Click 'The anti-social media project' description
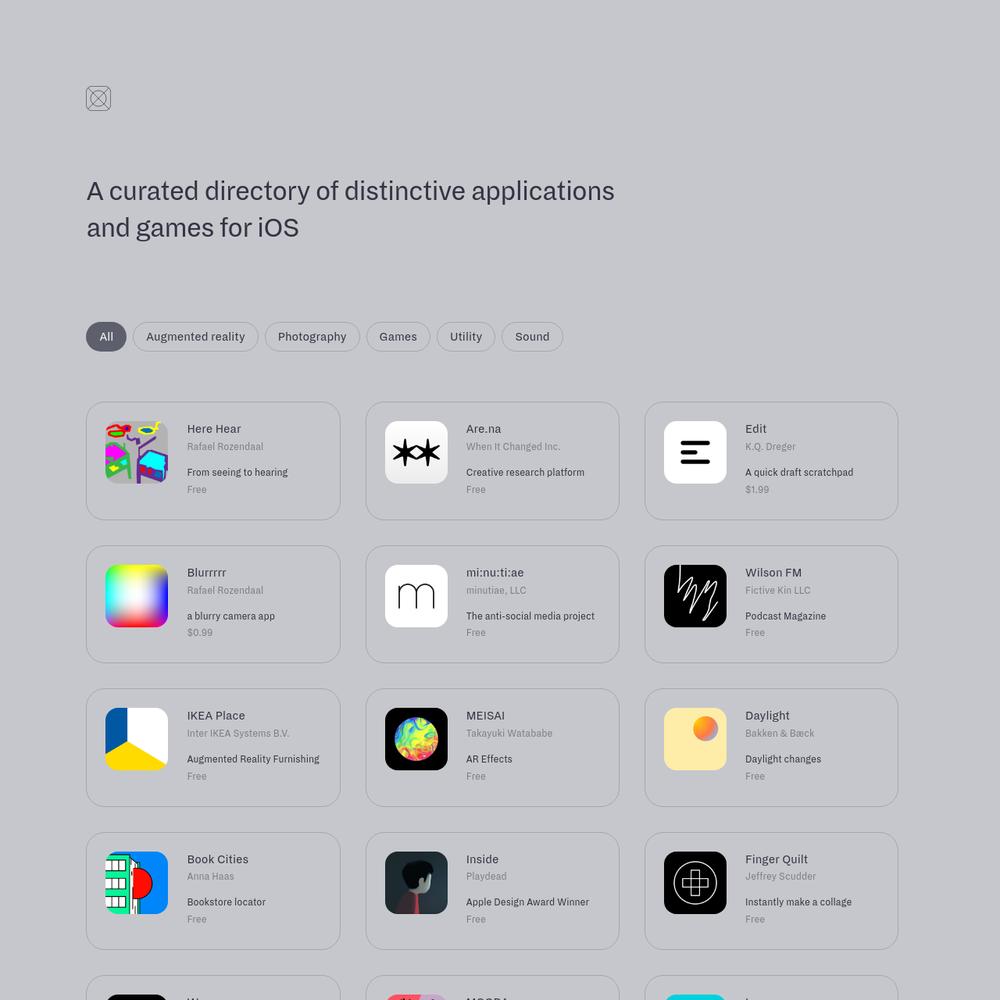The width and height of the screenshot is (1000, 1000). click(x=530, y=616)
